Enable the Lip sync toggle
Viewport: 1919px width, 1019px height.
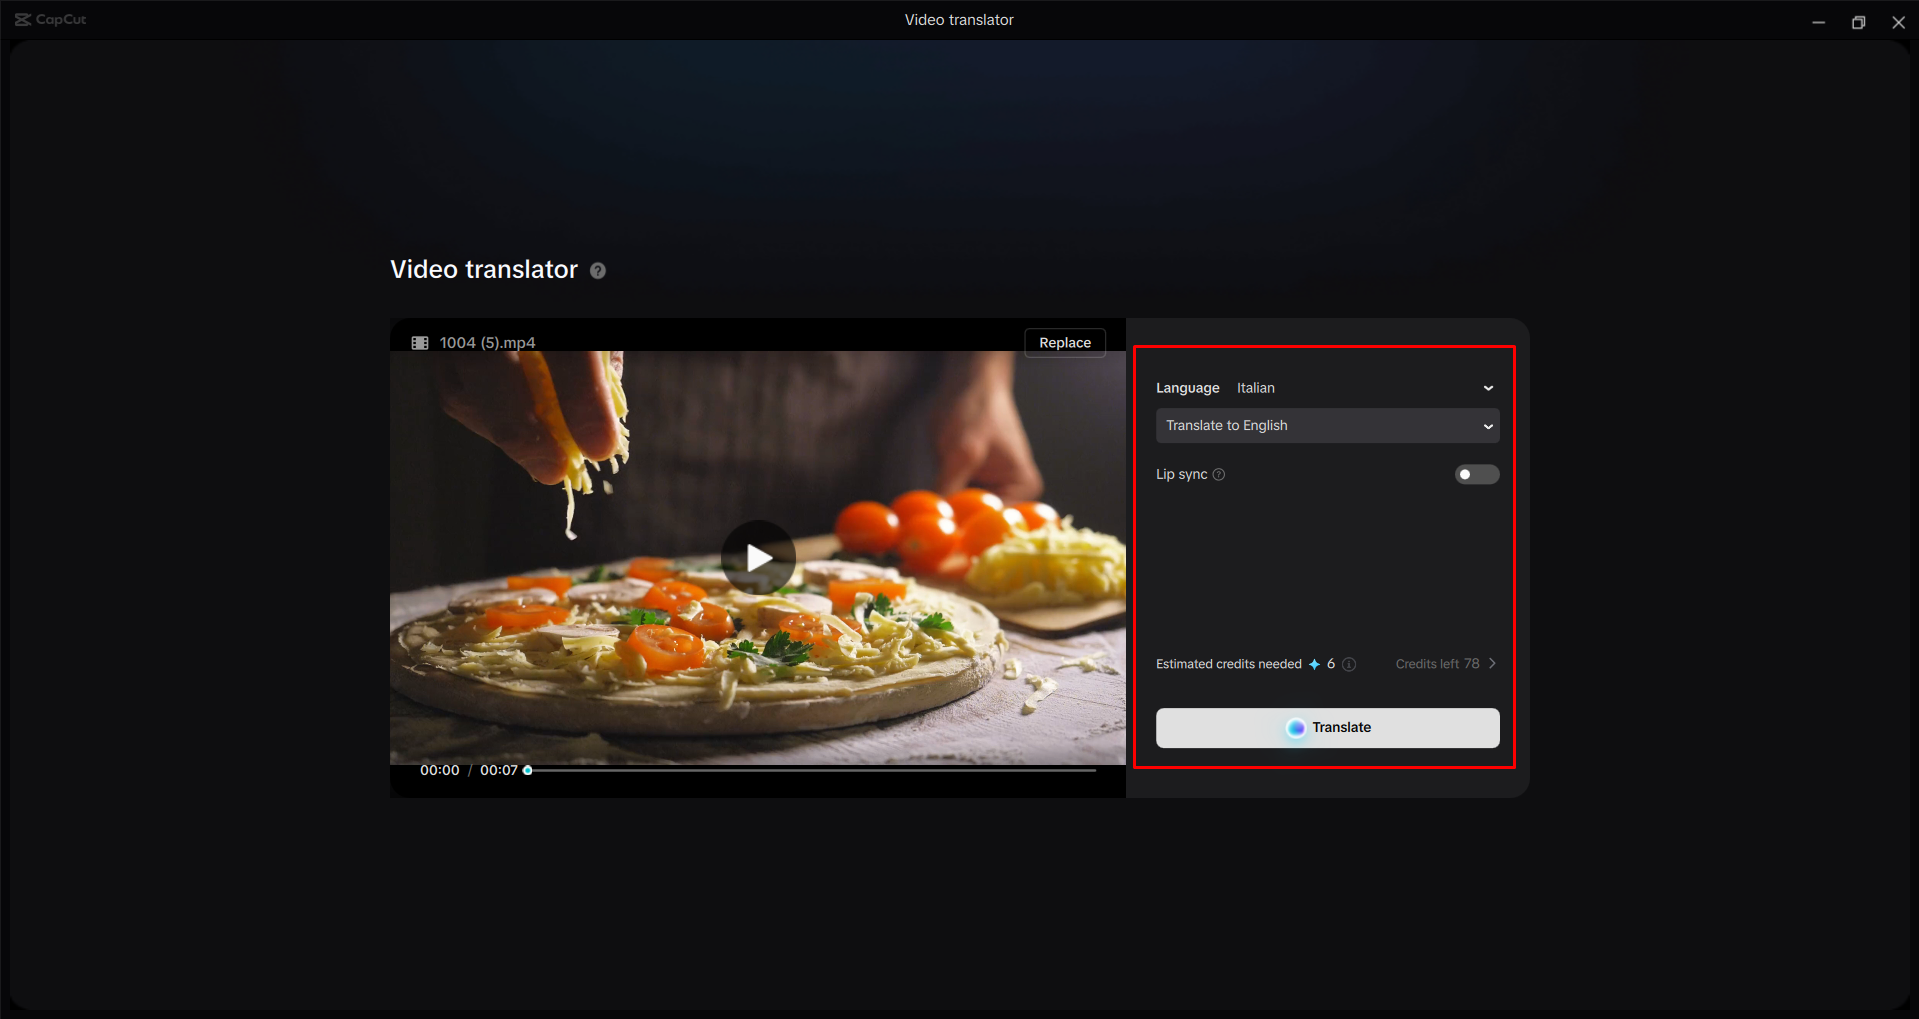1476,474
